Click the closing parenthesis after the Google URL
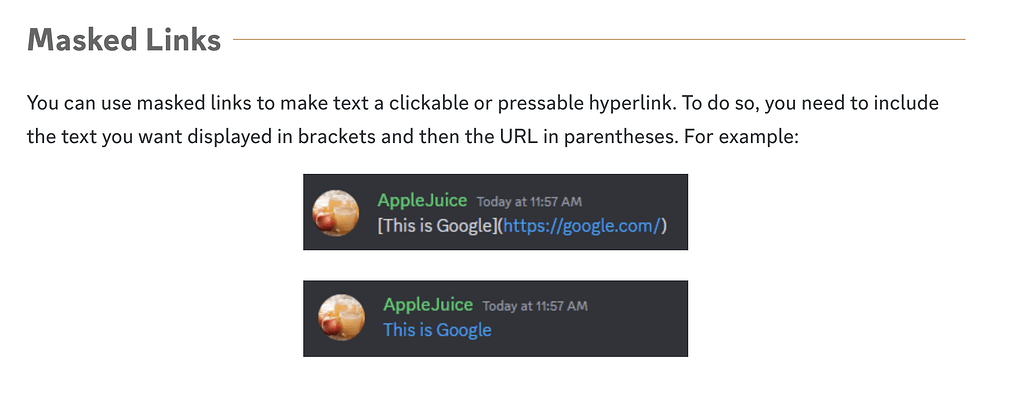Screen dimensions: 1024x394 click(x=664, y=226)
